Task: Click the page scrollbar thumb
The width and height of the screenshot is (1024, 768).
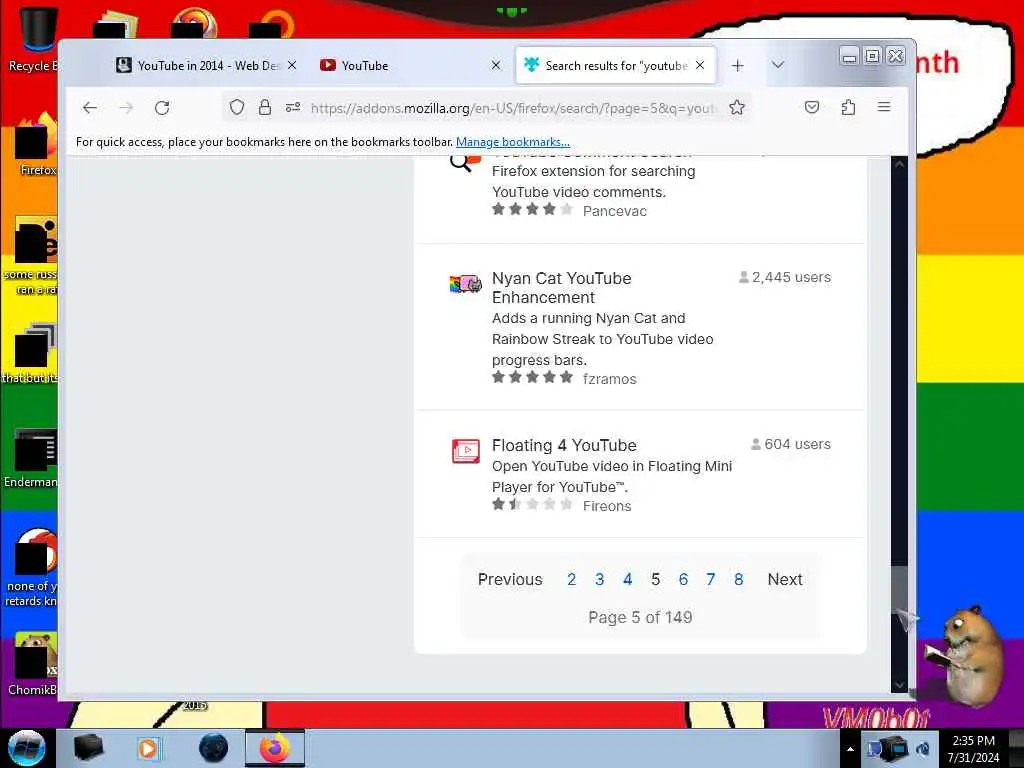Action: coord(899,589)
